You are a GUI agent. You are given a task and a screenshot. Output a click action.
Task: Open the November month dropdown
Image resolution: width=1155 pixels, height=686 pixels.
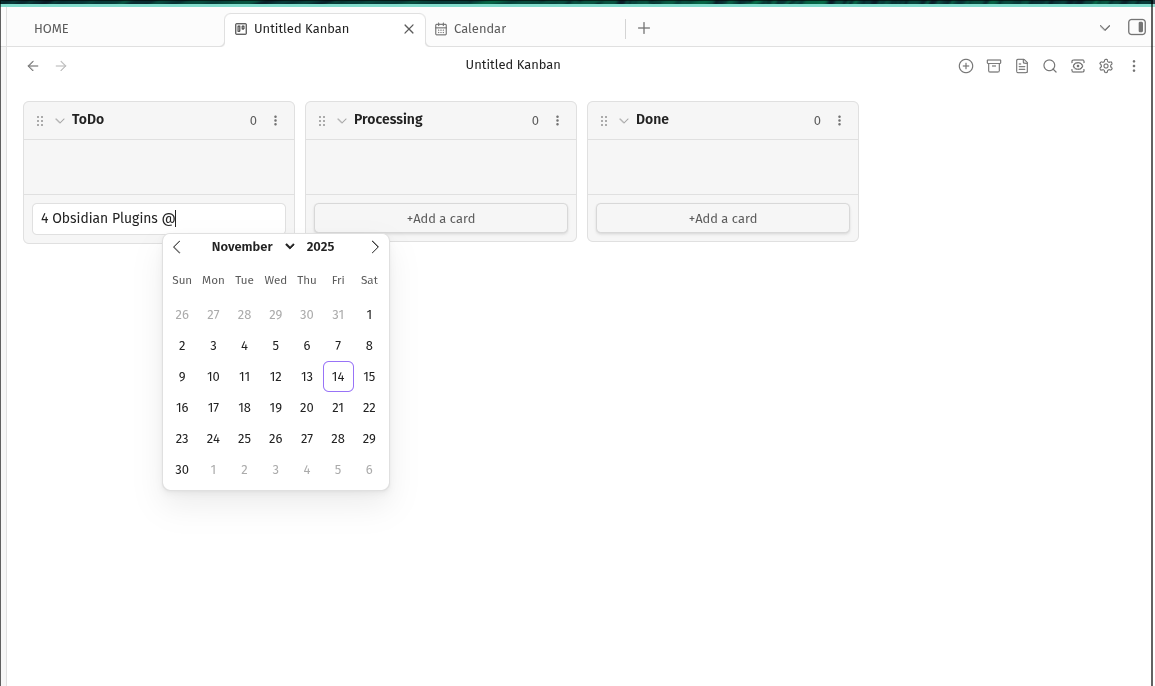pyautogui.click(x=253, y=247)
